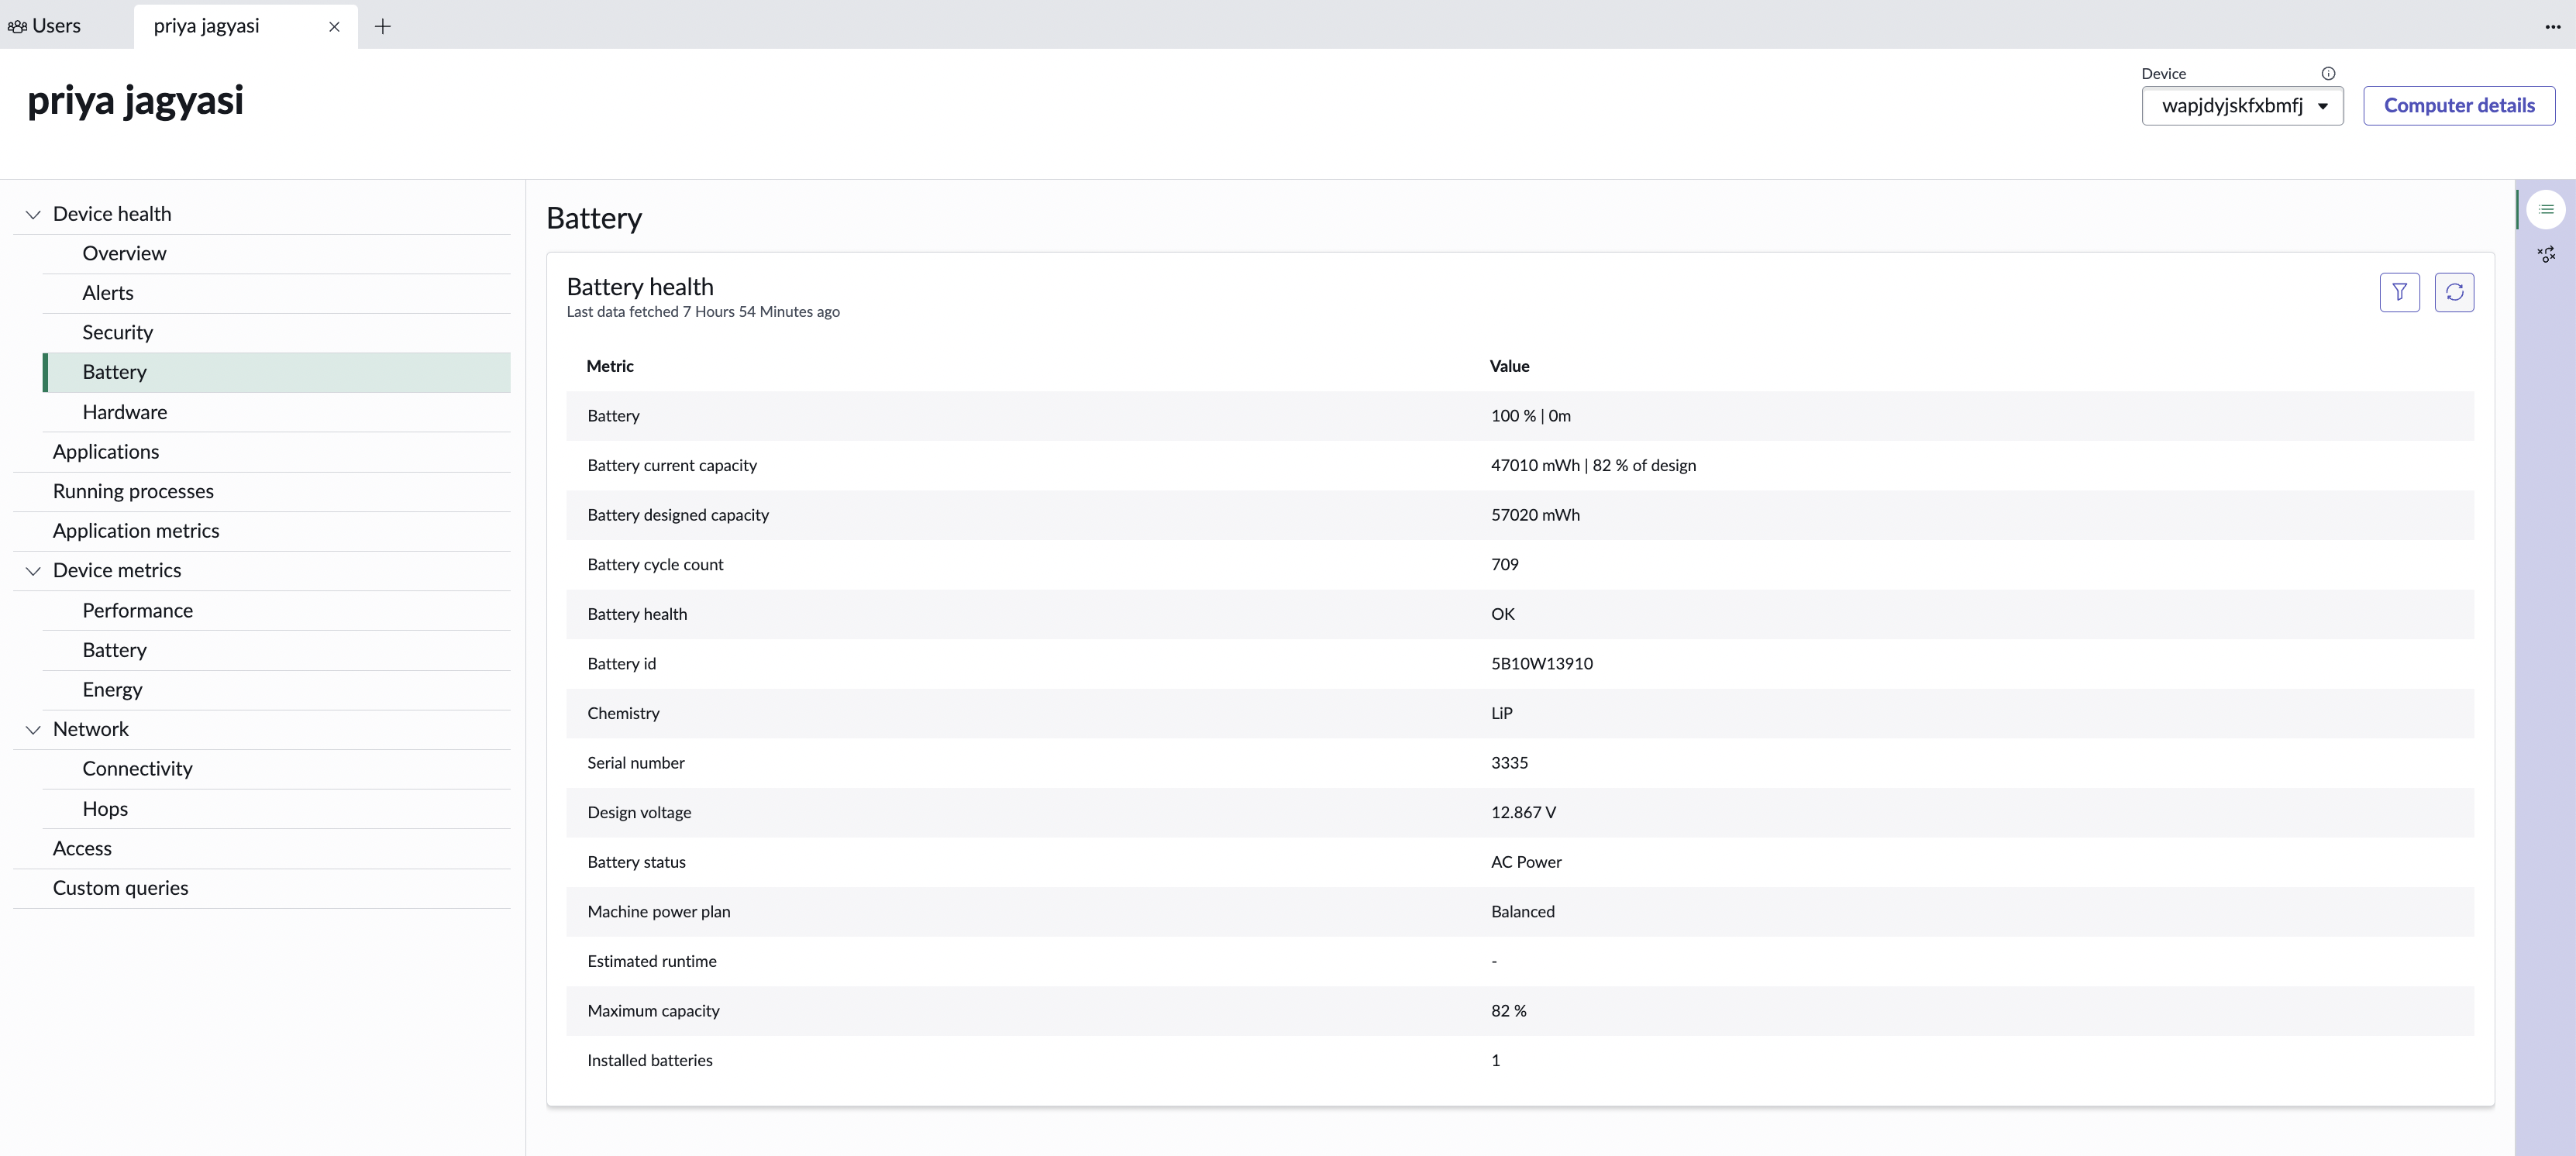Click the Value column header
The image size is (2576, 1156).
(x=1509, y=366)
